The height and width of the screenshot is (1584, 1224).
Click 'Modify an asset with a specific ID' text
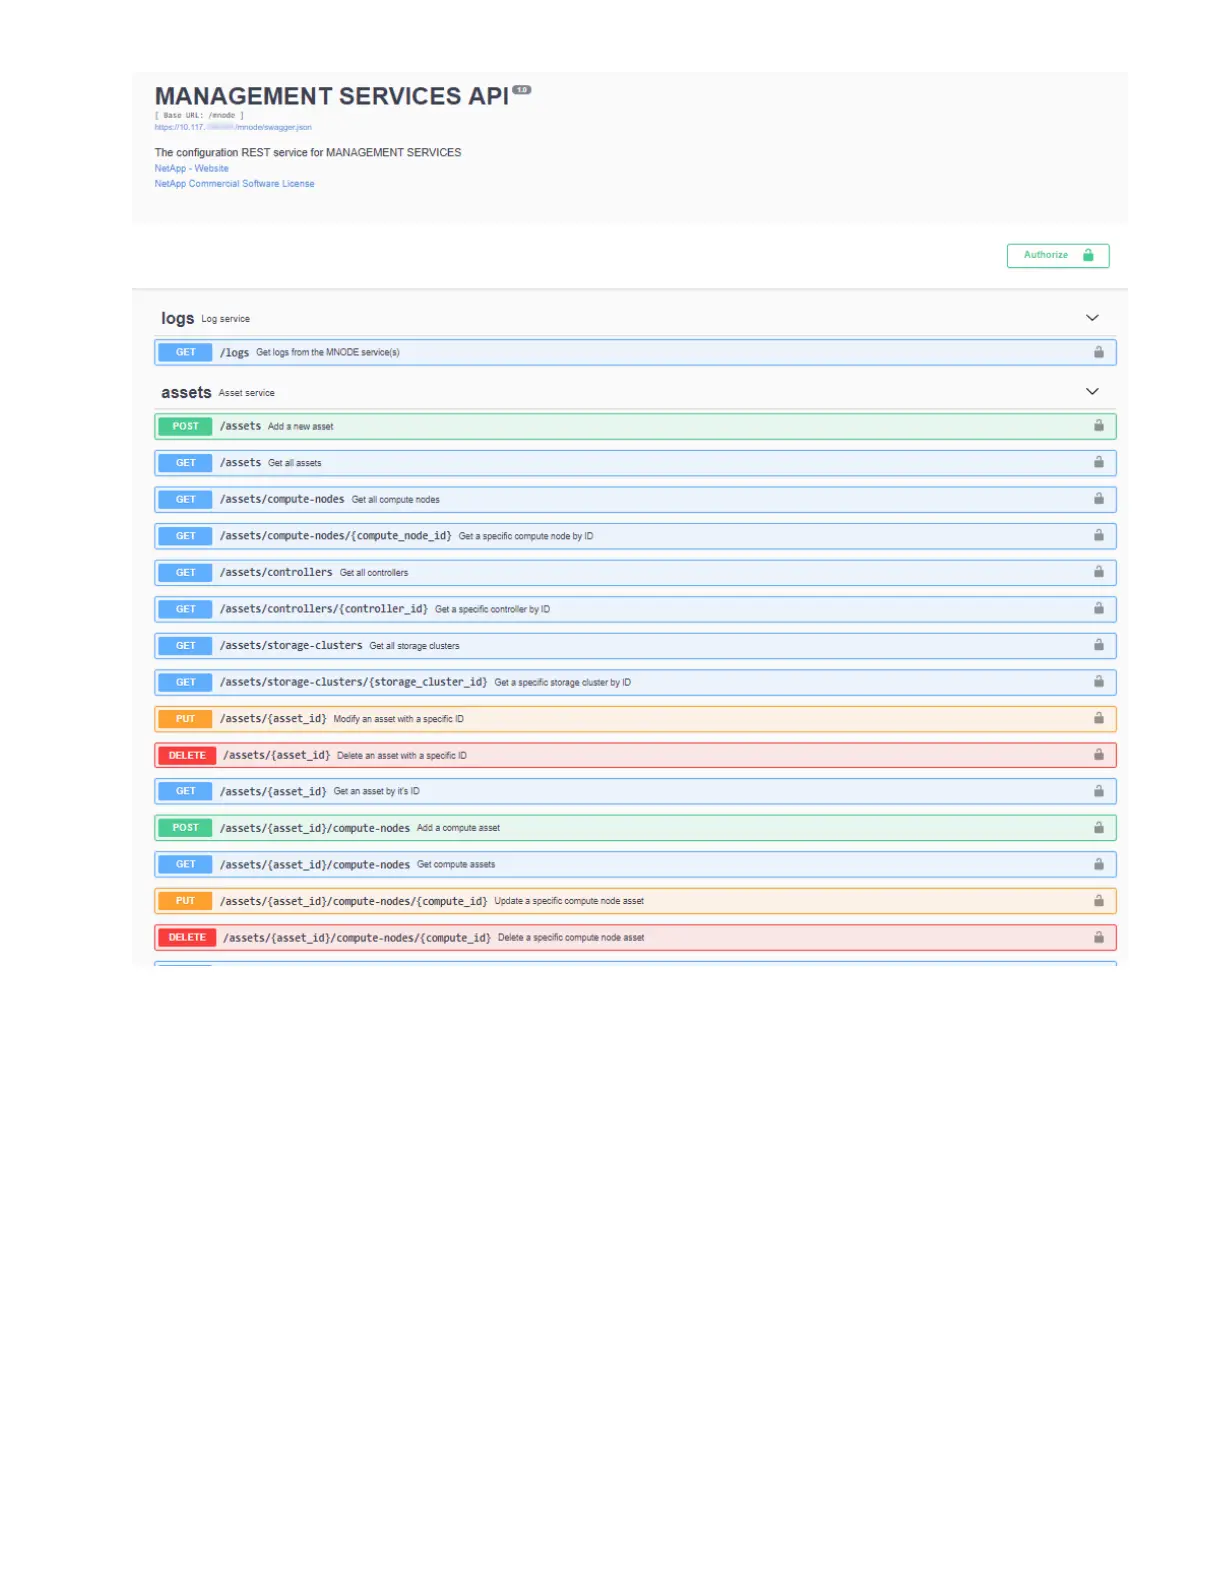pos(398,719)
